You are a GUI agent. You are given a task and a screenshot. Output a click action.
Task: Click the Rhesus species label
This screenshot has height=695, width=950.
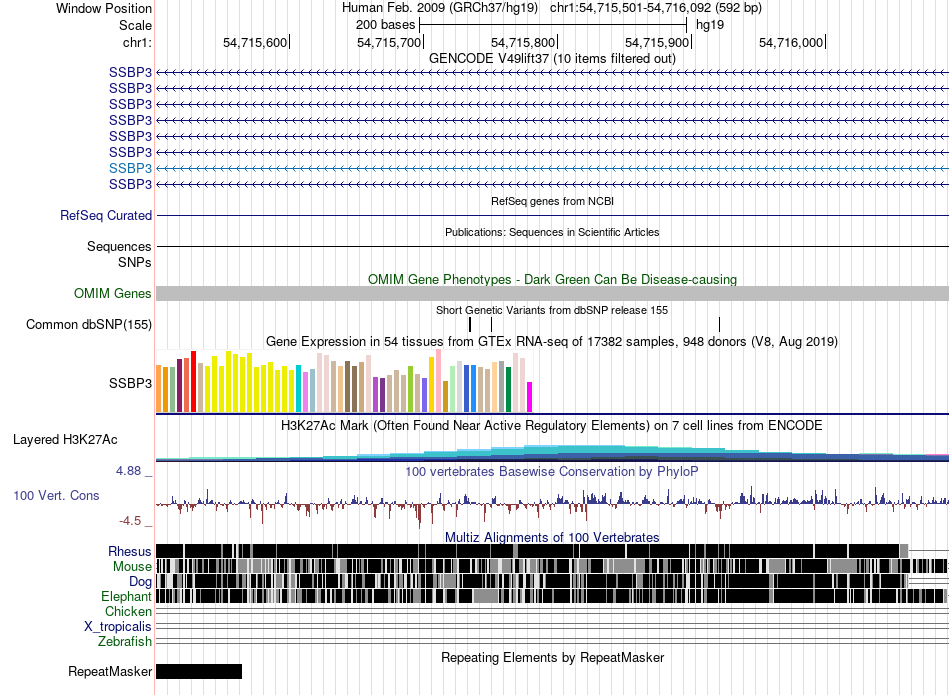130,551
